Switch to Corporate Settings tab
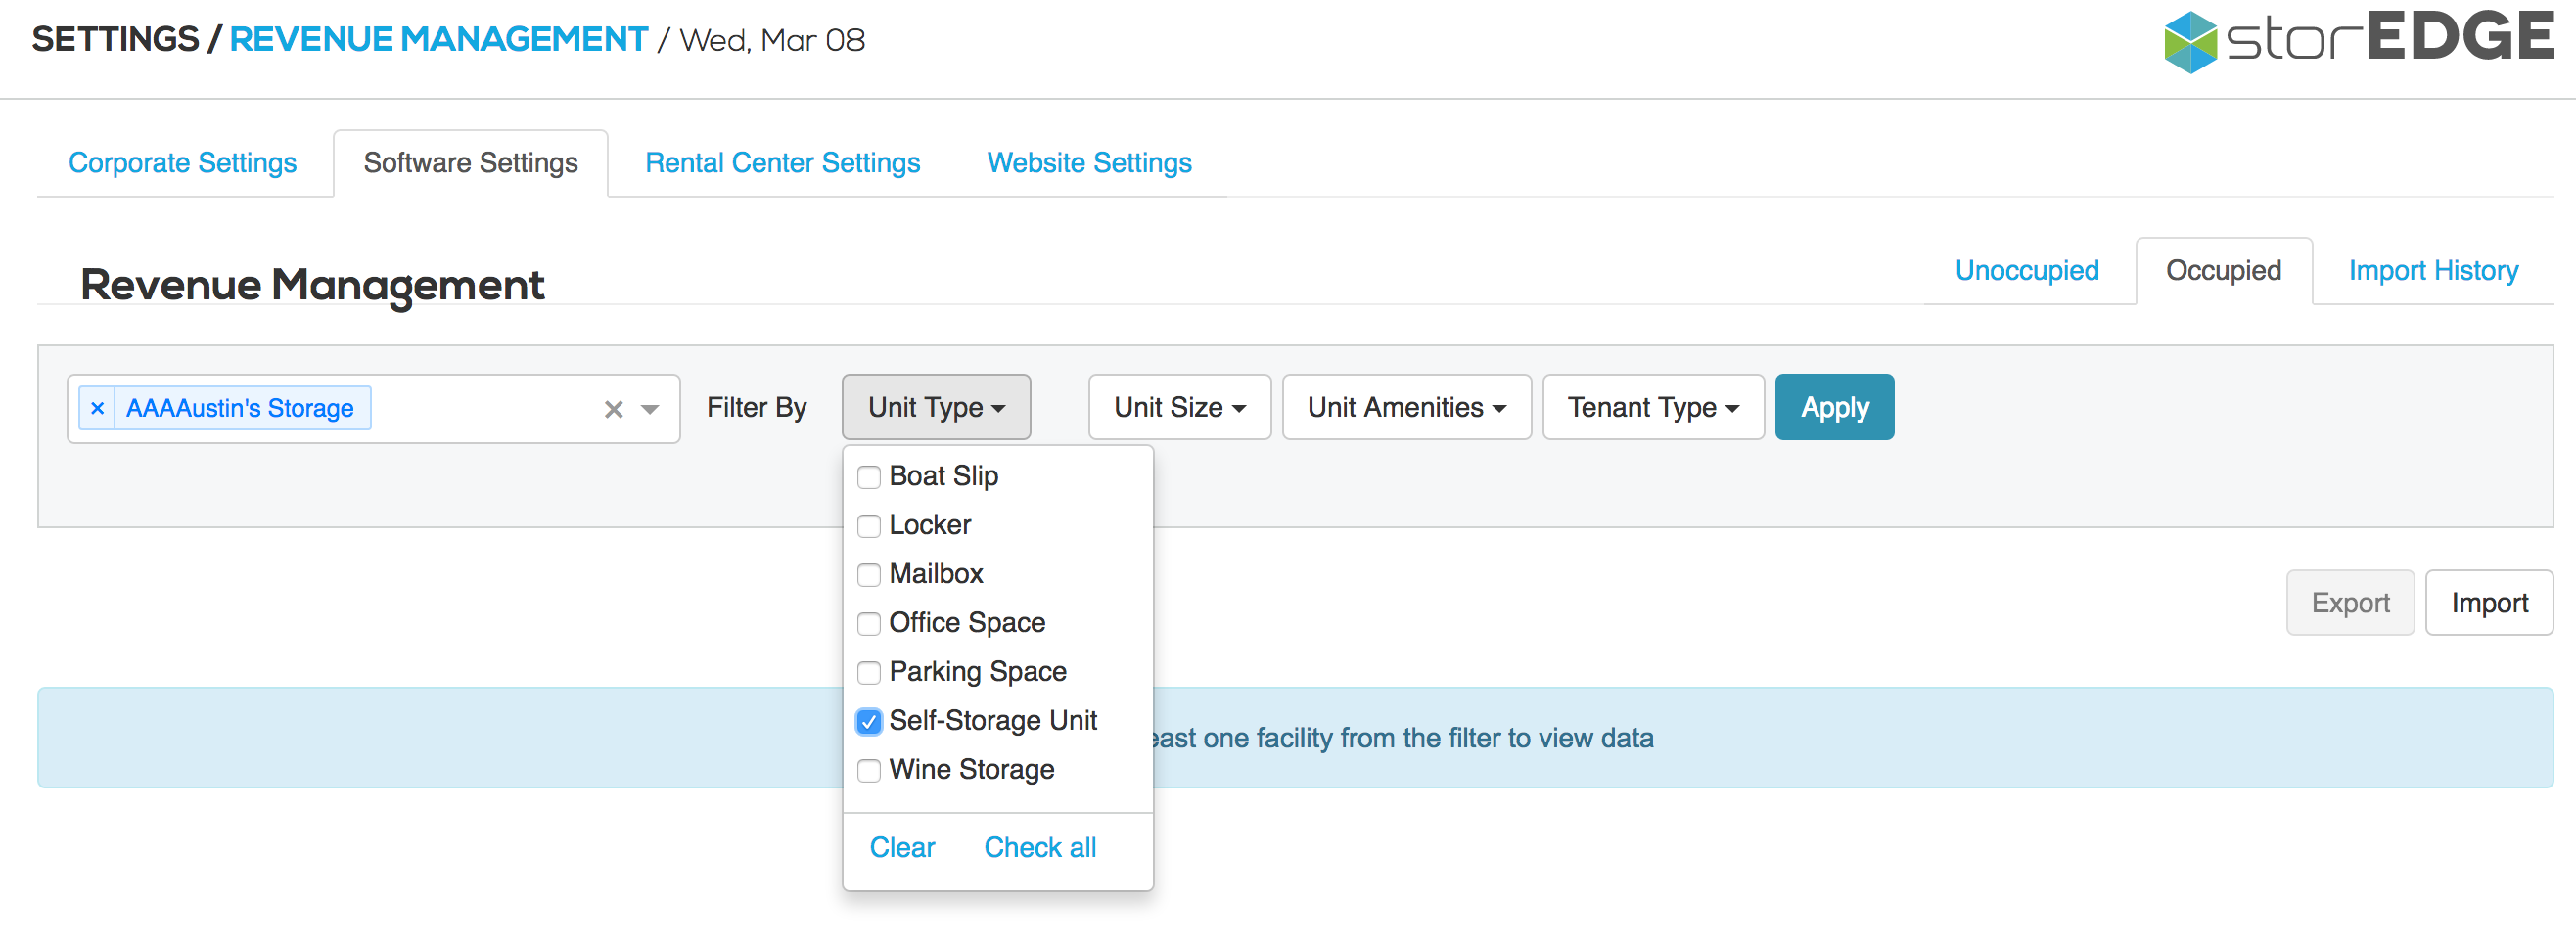The width and height of the screenshot is (2576, 945). pos(182,163)
